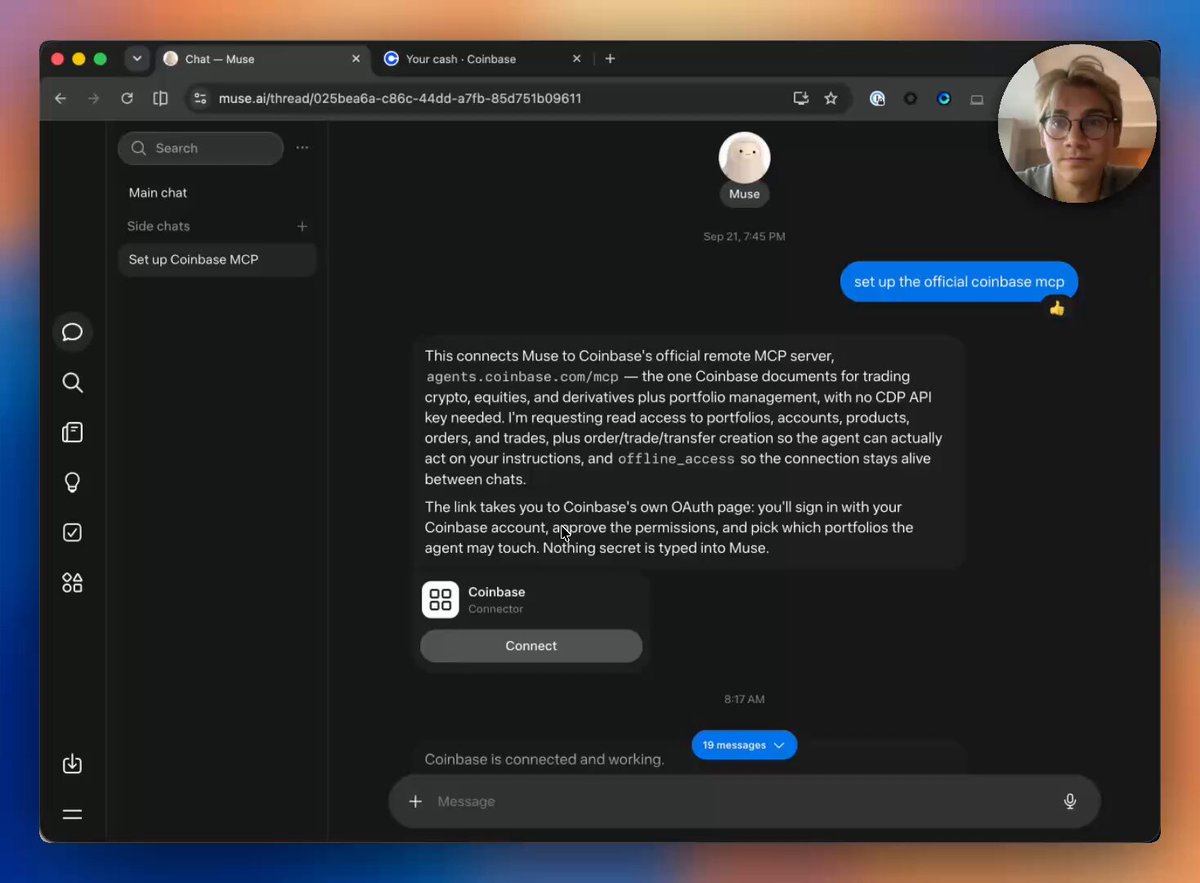Click the lightbulb icon in the left rail
The image size is (1200, 883).
72,482
